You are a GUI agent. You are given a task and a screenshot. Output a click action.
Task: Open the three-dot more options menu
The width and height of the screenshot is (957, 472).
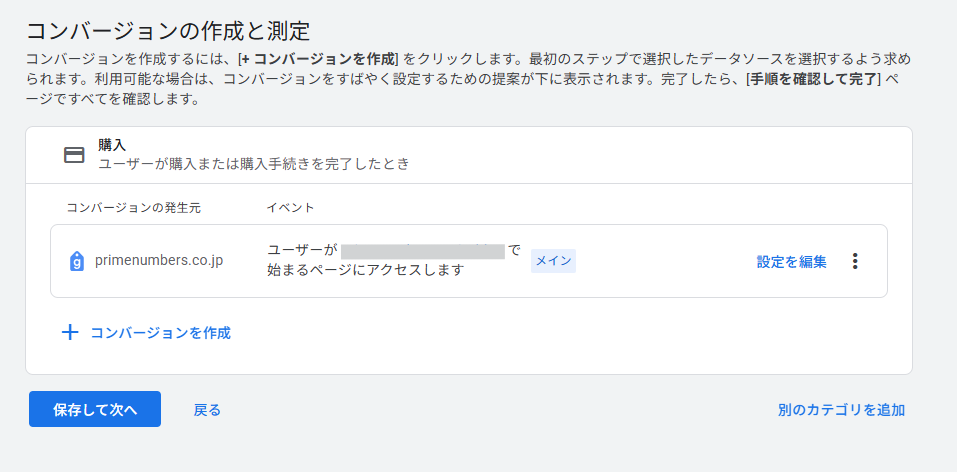854,261
